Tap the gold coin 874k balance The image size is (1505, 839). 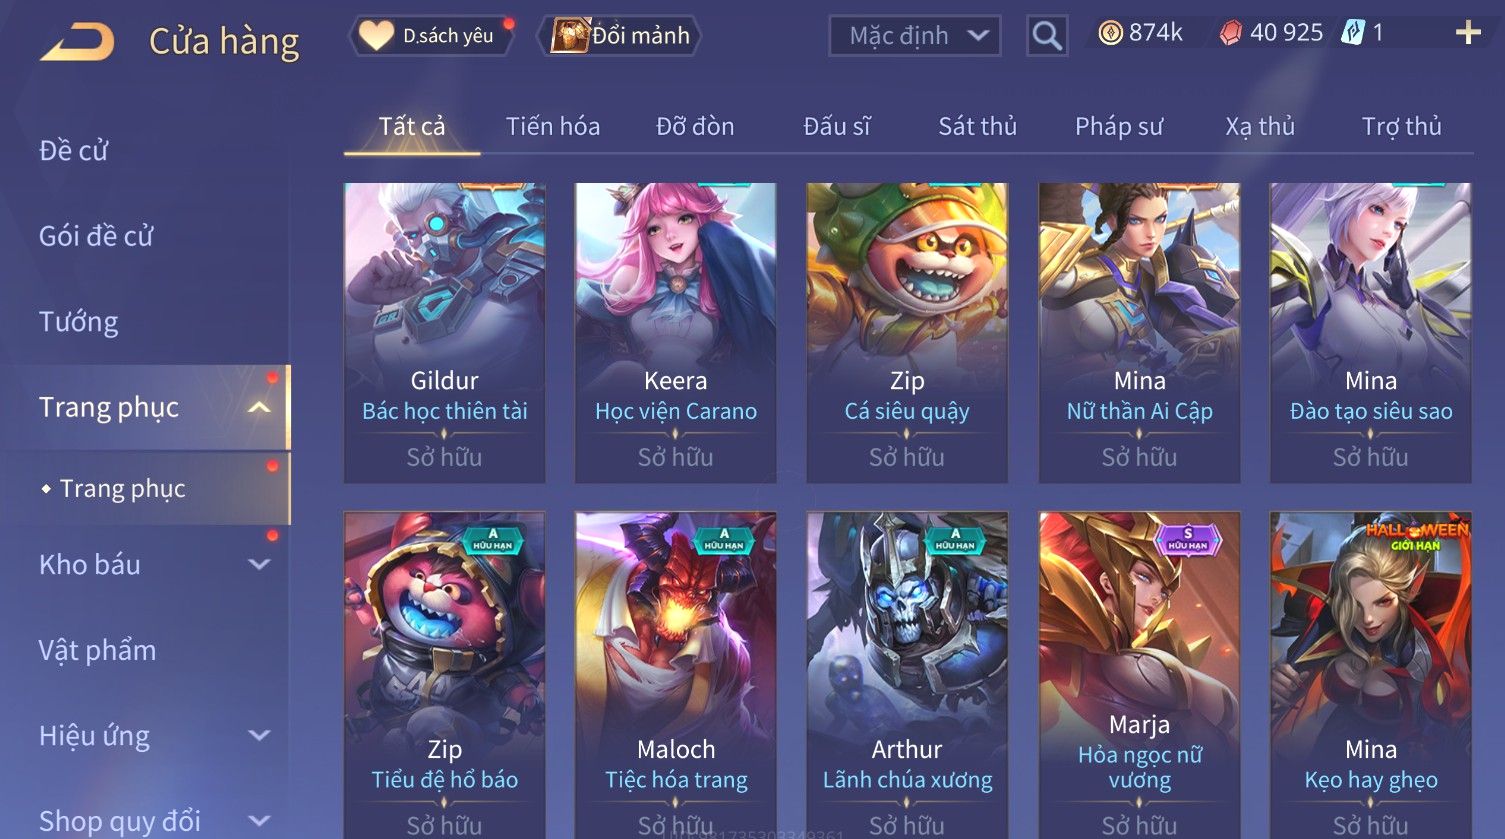tap(1140, 33)
